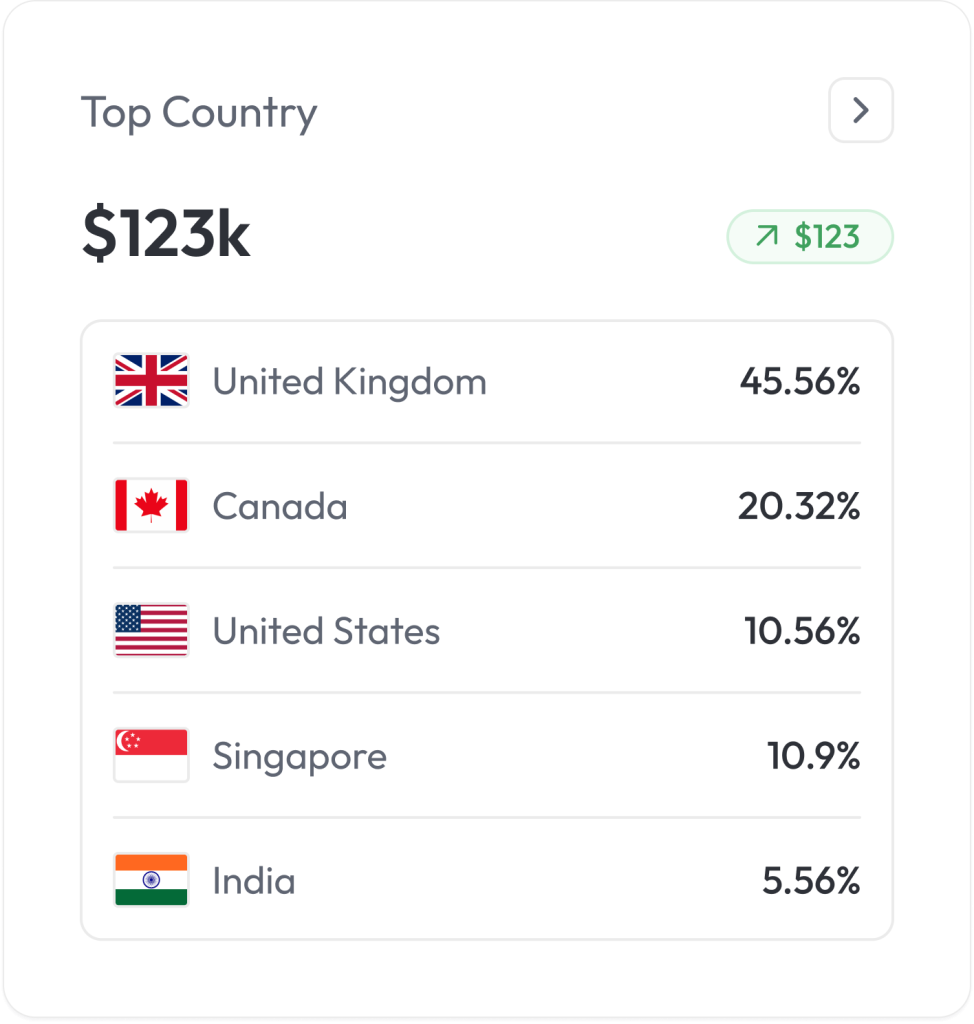Click the green $123 growth badge
Image resolution: width=974 pixels, height=1024 pixels.
[809, 237]
